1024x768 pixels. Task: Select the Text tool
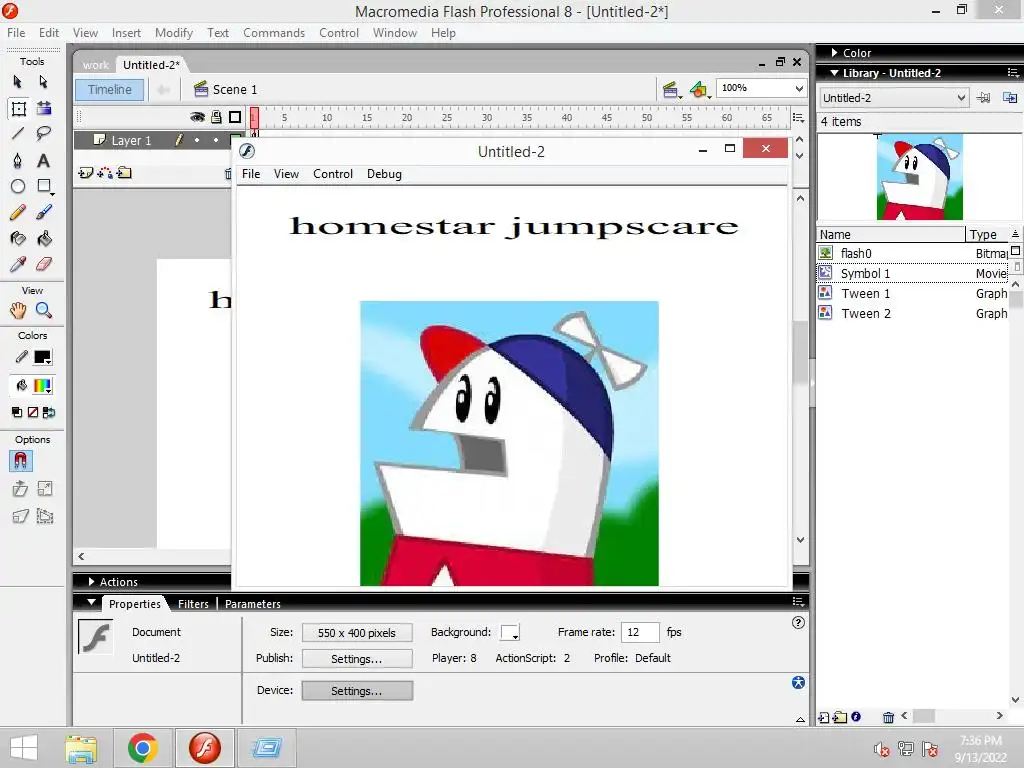click(44, 160)
